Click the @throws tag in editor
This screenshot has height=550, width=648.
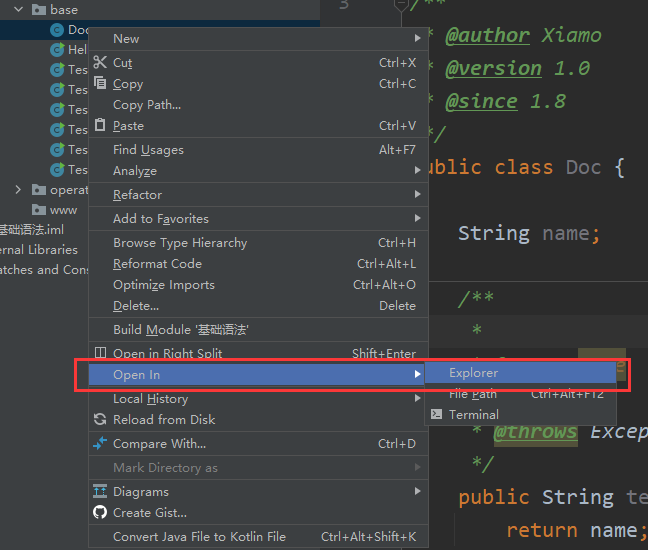click(535, 432)
